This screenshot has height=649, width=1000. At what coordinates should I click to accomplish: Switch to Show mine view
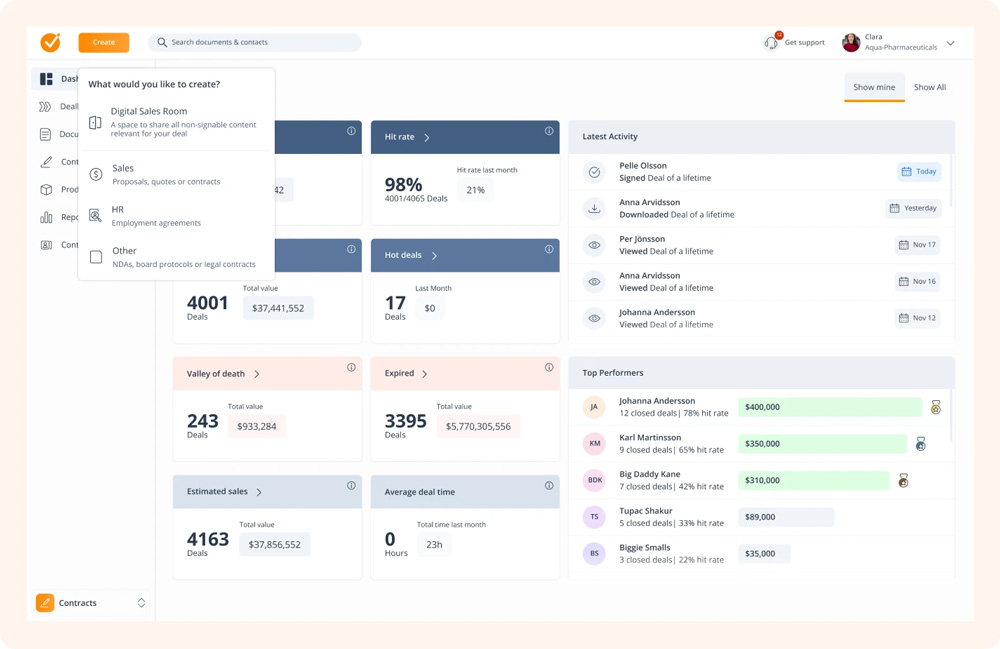tap(874, 87)
